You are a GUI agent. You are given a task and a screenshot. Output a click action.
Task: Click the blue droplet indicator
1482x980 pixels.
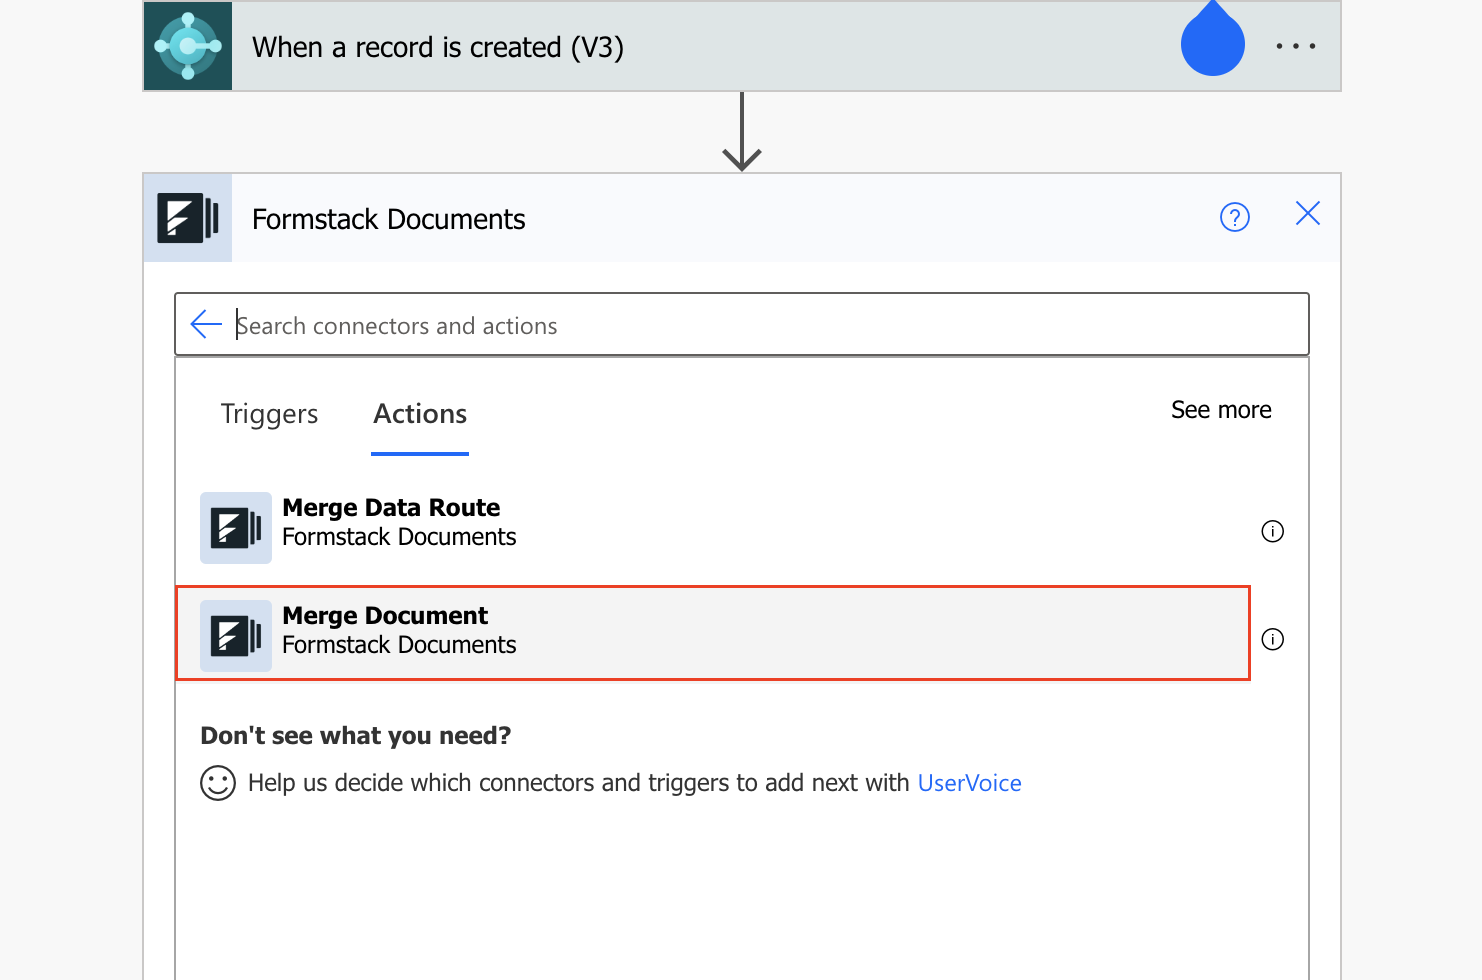click(x=1212, y=44)
